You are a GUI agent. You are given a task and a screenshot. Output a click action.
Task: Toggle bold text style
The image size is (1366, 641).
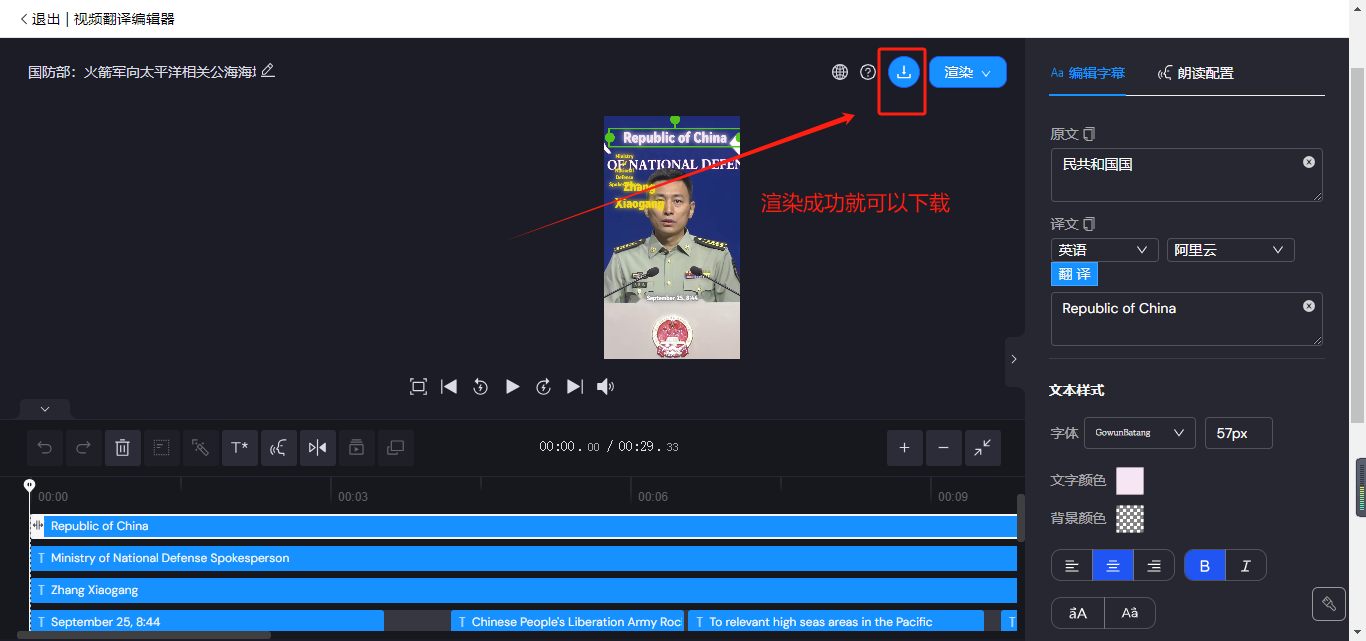(1205, 566)
